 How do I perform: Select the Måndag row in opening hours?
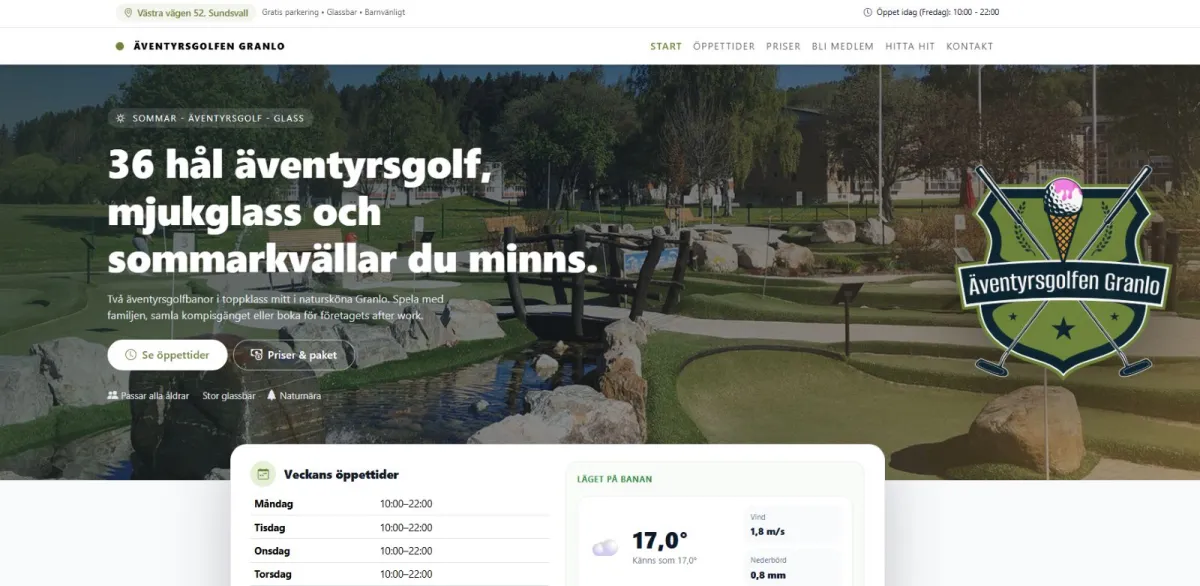click(x=400, y=504)
